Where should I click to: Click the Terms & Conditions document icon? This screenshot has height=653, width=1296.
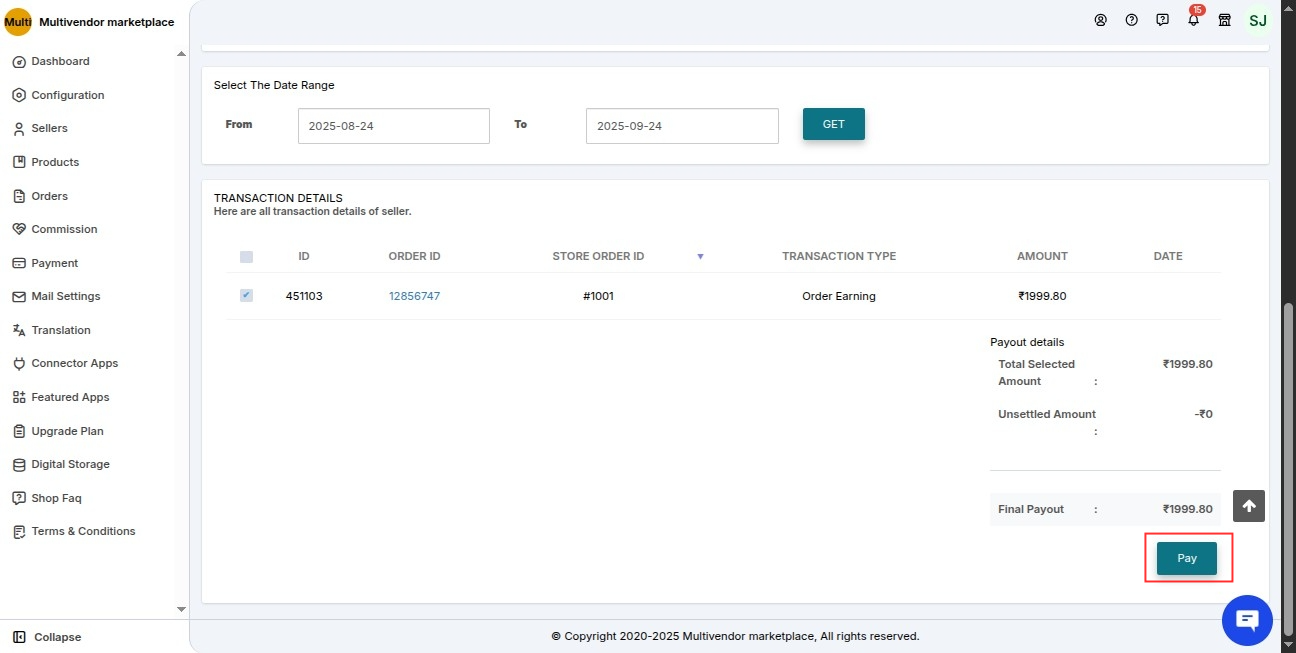tap(19, 532)
